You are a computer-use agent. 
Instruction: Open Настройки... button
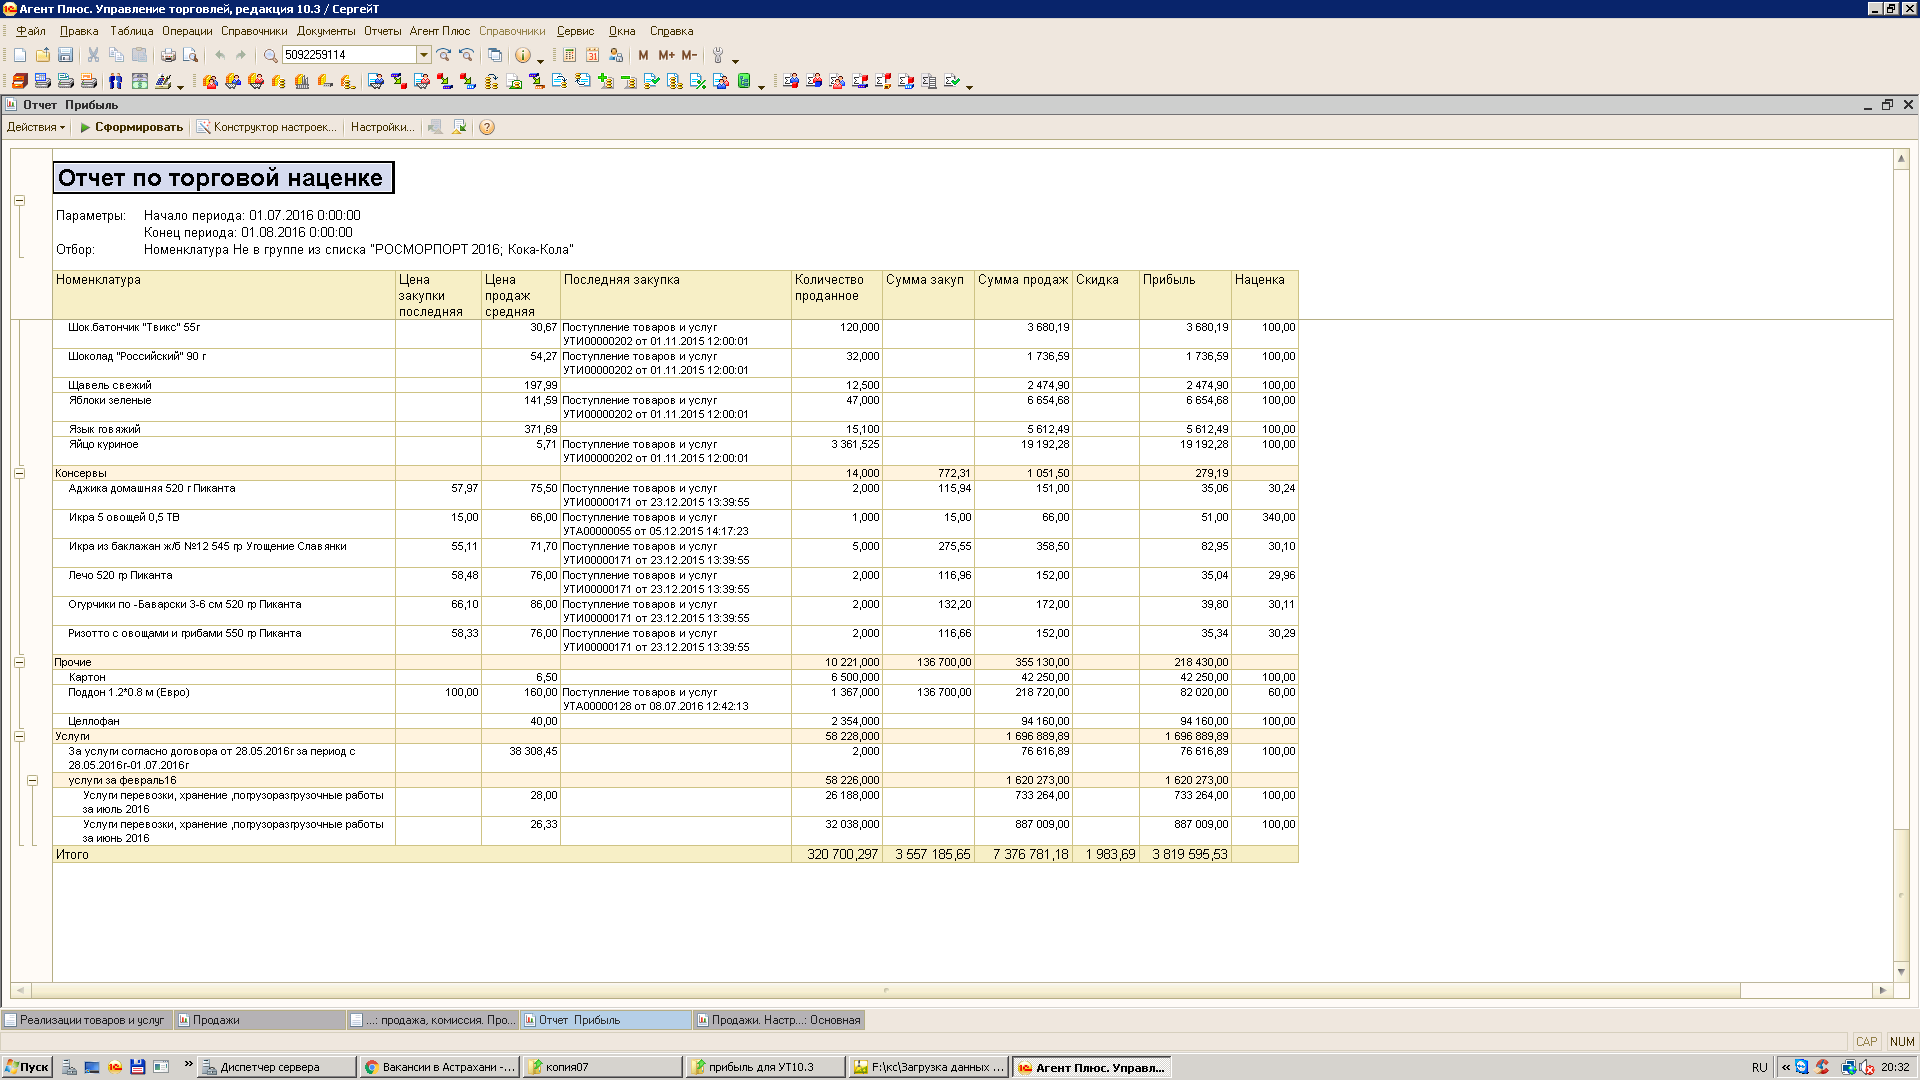point(382,127)
